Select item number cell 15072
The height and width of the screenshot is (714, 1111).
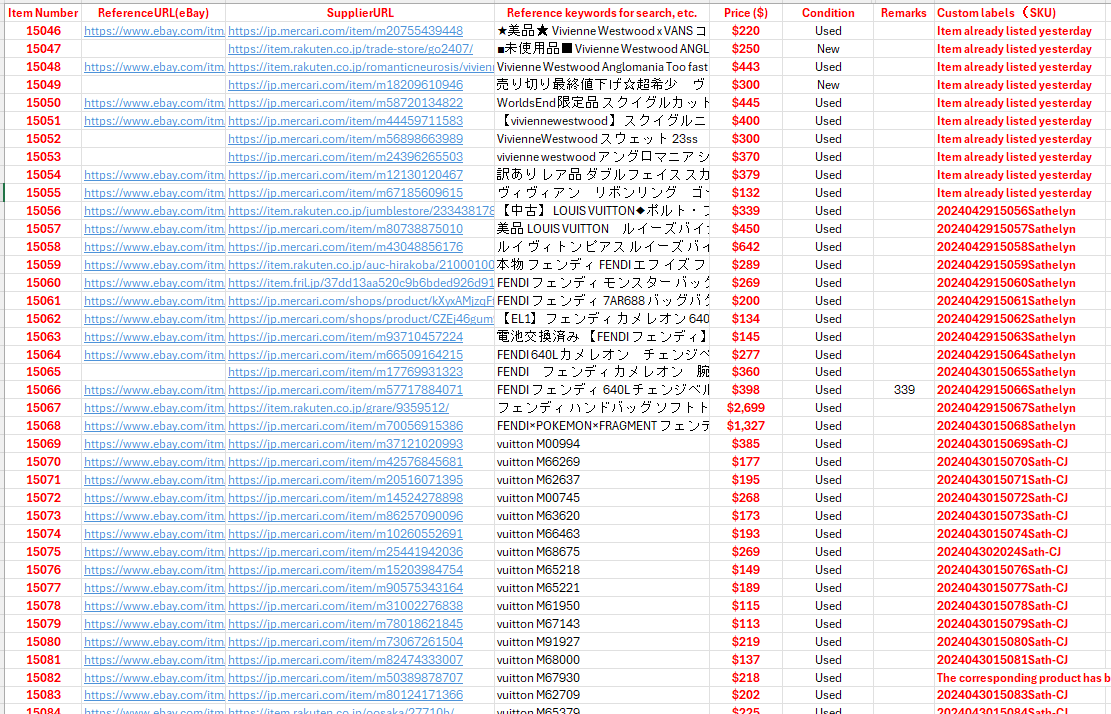43,498
